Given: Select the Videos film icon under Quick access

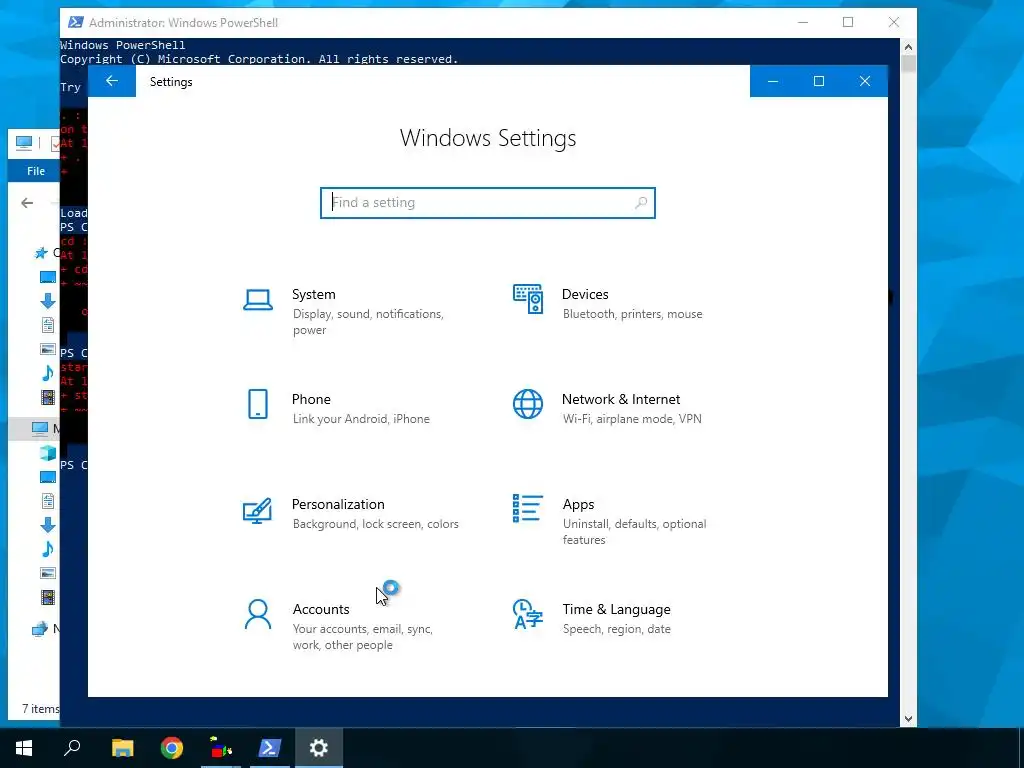Looking at the screenshot, I should (x=48, y=397).
